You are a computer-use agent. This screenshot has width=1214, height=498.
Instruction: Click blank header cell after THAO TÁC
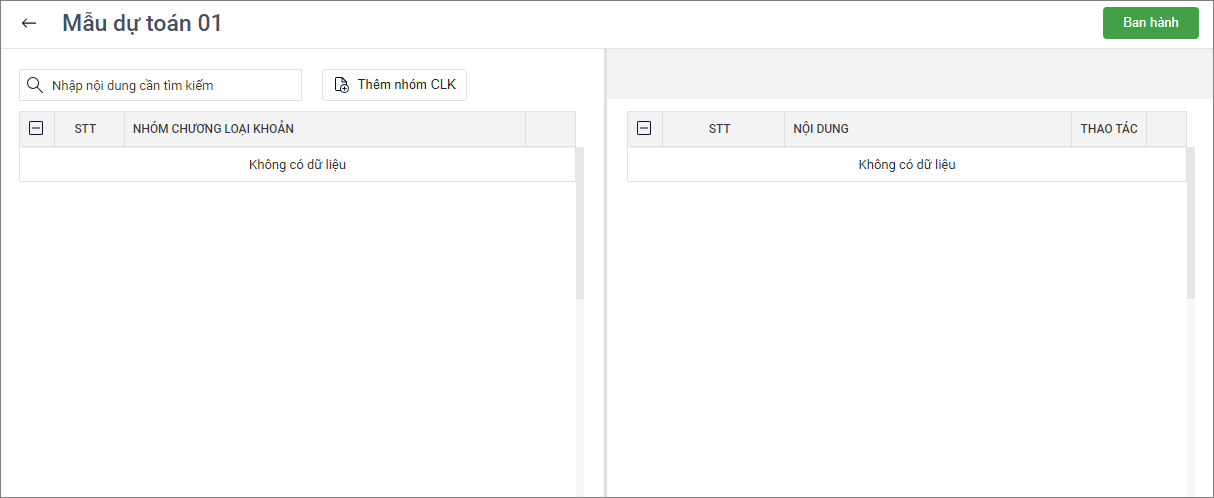[x=1166, y=129]
